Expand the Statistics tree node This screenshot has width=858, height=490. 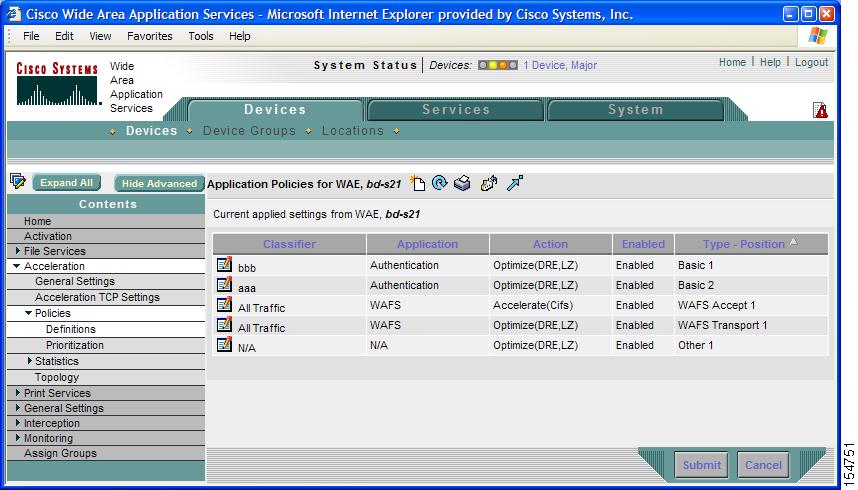(30, 361)
